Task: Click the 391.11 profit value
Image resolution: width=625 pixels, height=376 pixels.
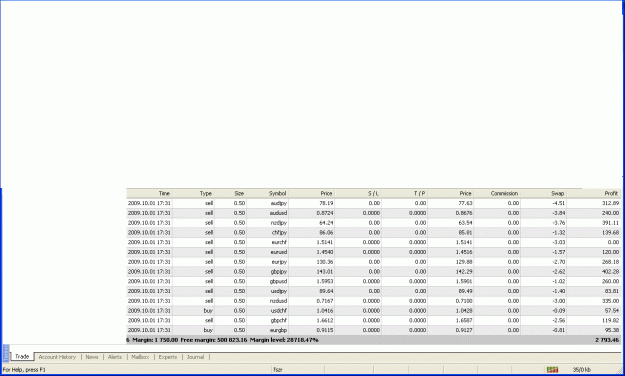Action: (611, 223)
